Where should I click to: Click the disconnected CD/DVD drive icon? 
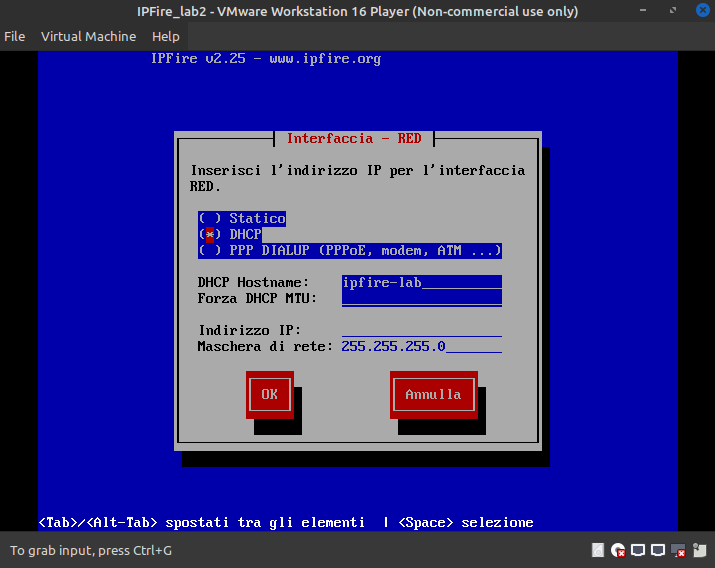(618, 550)
